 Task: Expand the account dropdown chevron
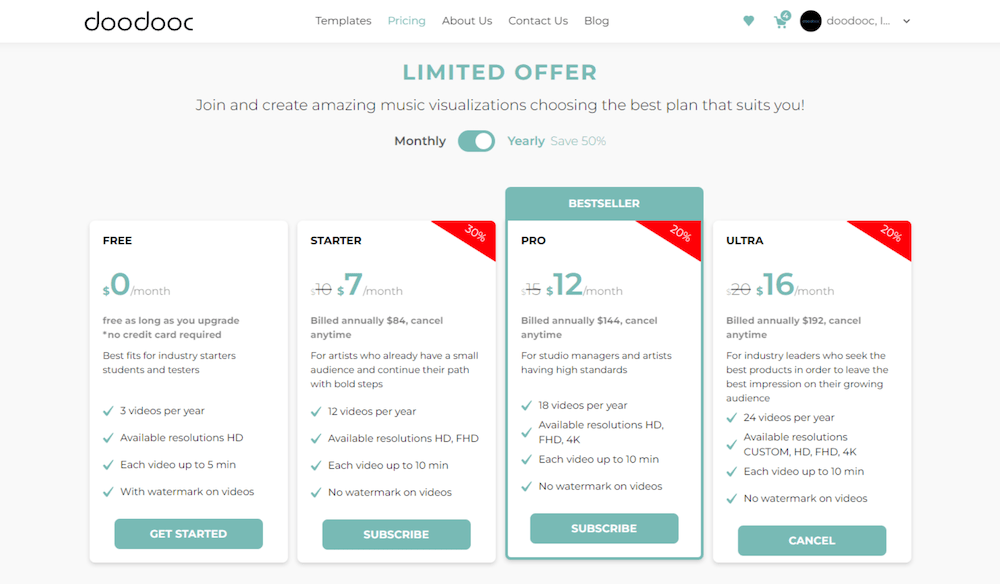pos(906,21)
